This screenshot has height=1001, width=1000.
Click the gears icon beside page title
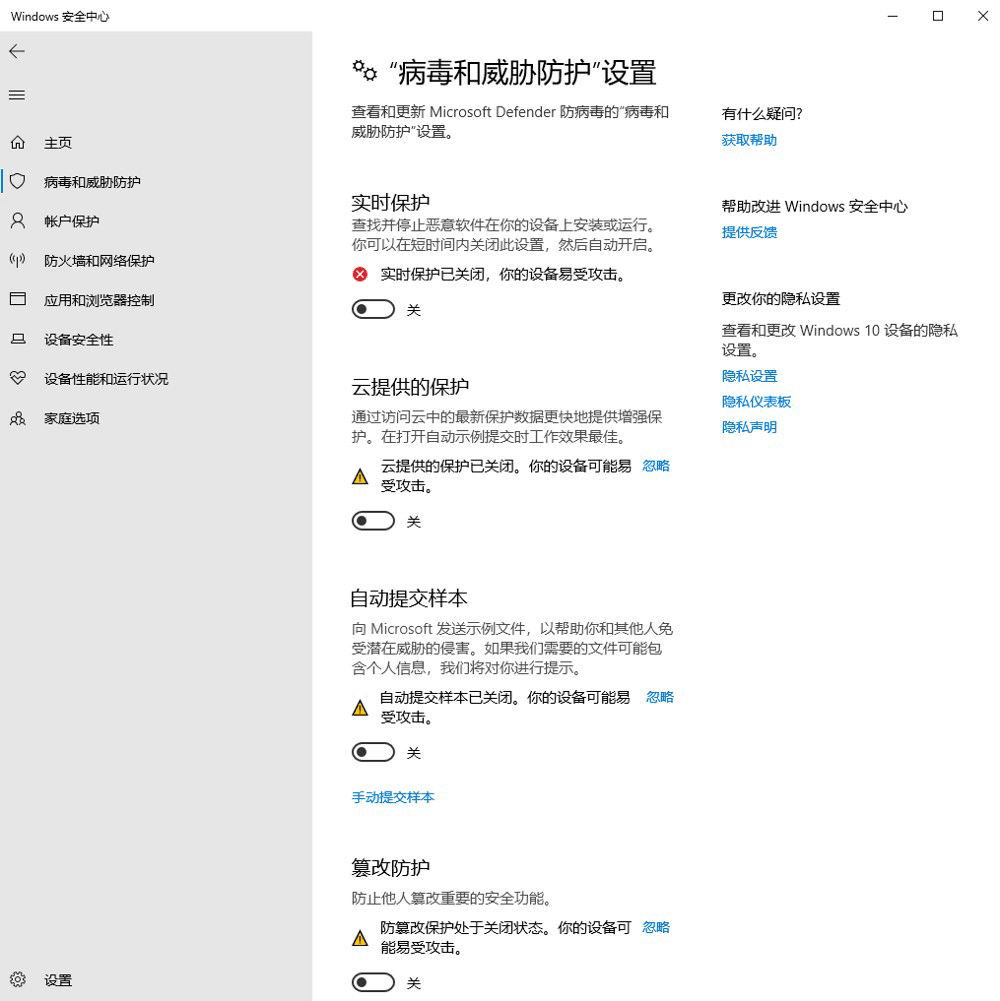click(365, 70)
